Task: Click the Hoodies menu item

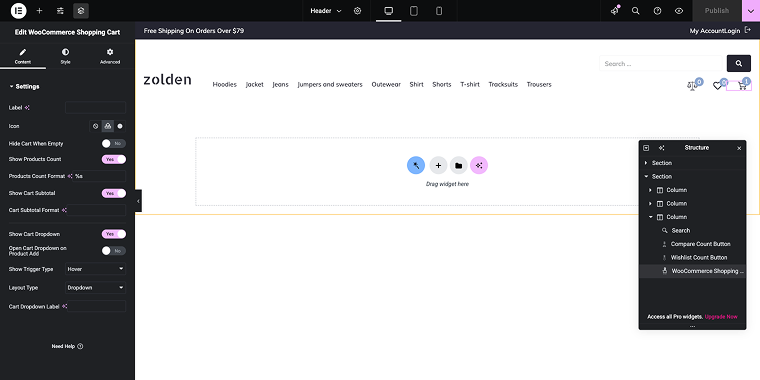Action: [224, 84]
